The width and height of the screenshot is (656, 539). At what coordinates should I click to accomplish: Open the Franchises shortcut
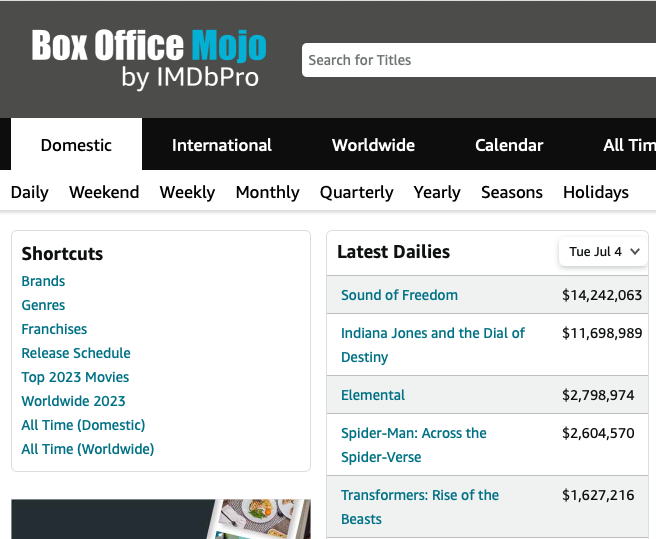[x=54, y=329]
